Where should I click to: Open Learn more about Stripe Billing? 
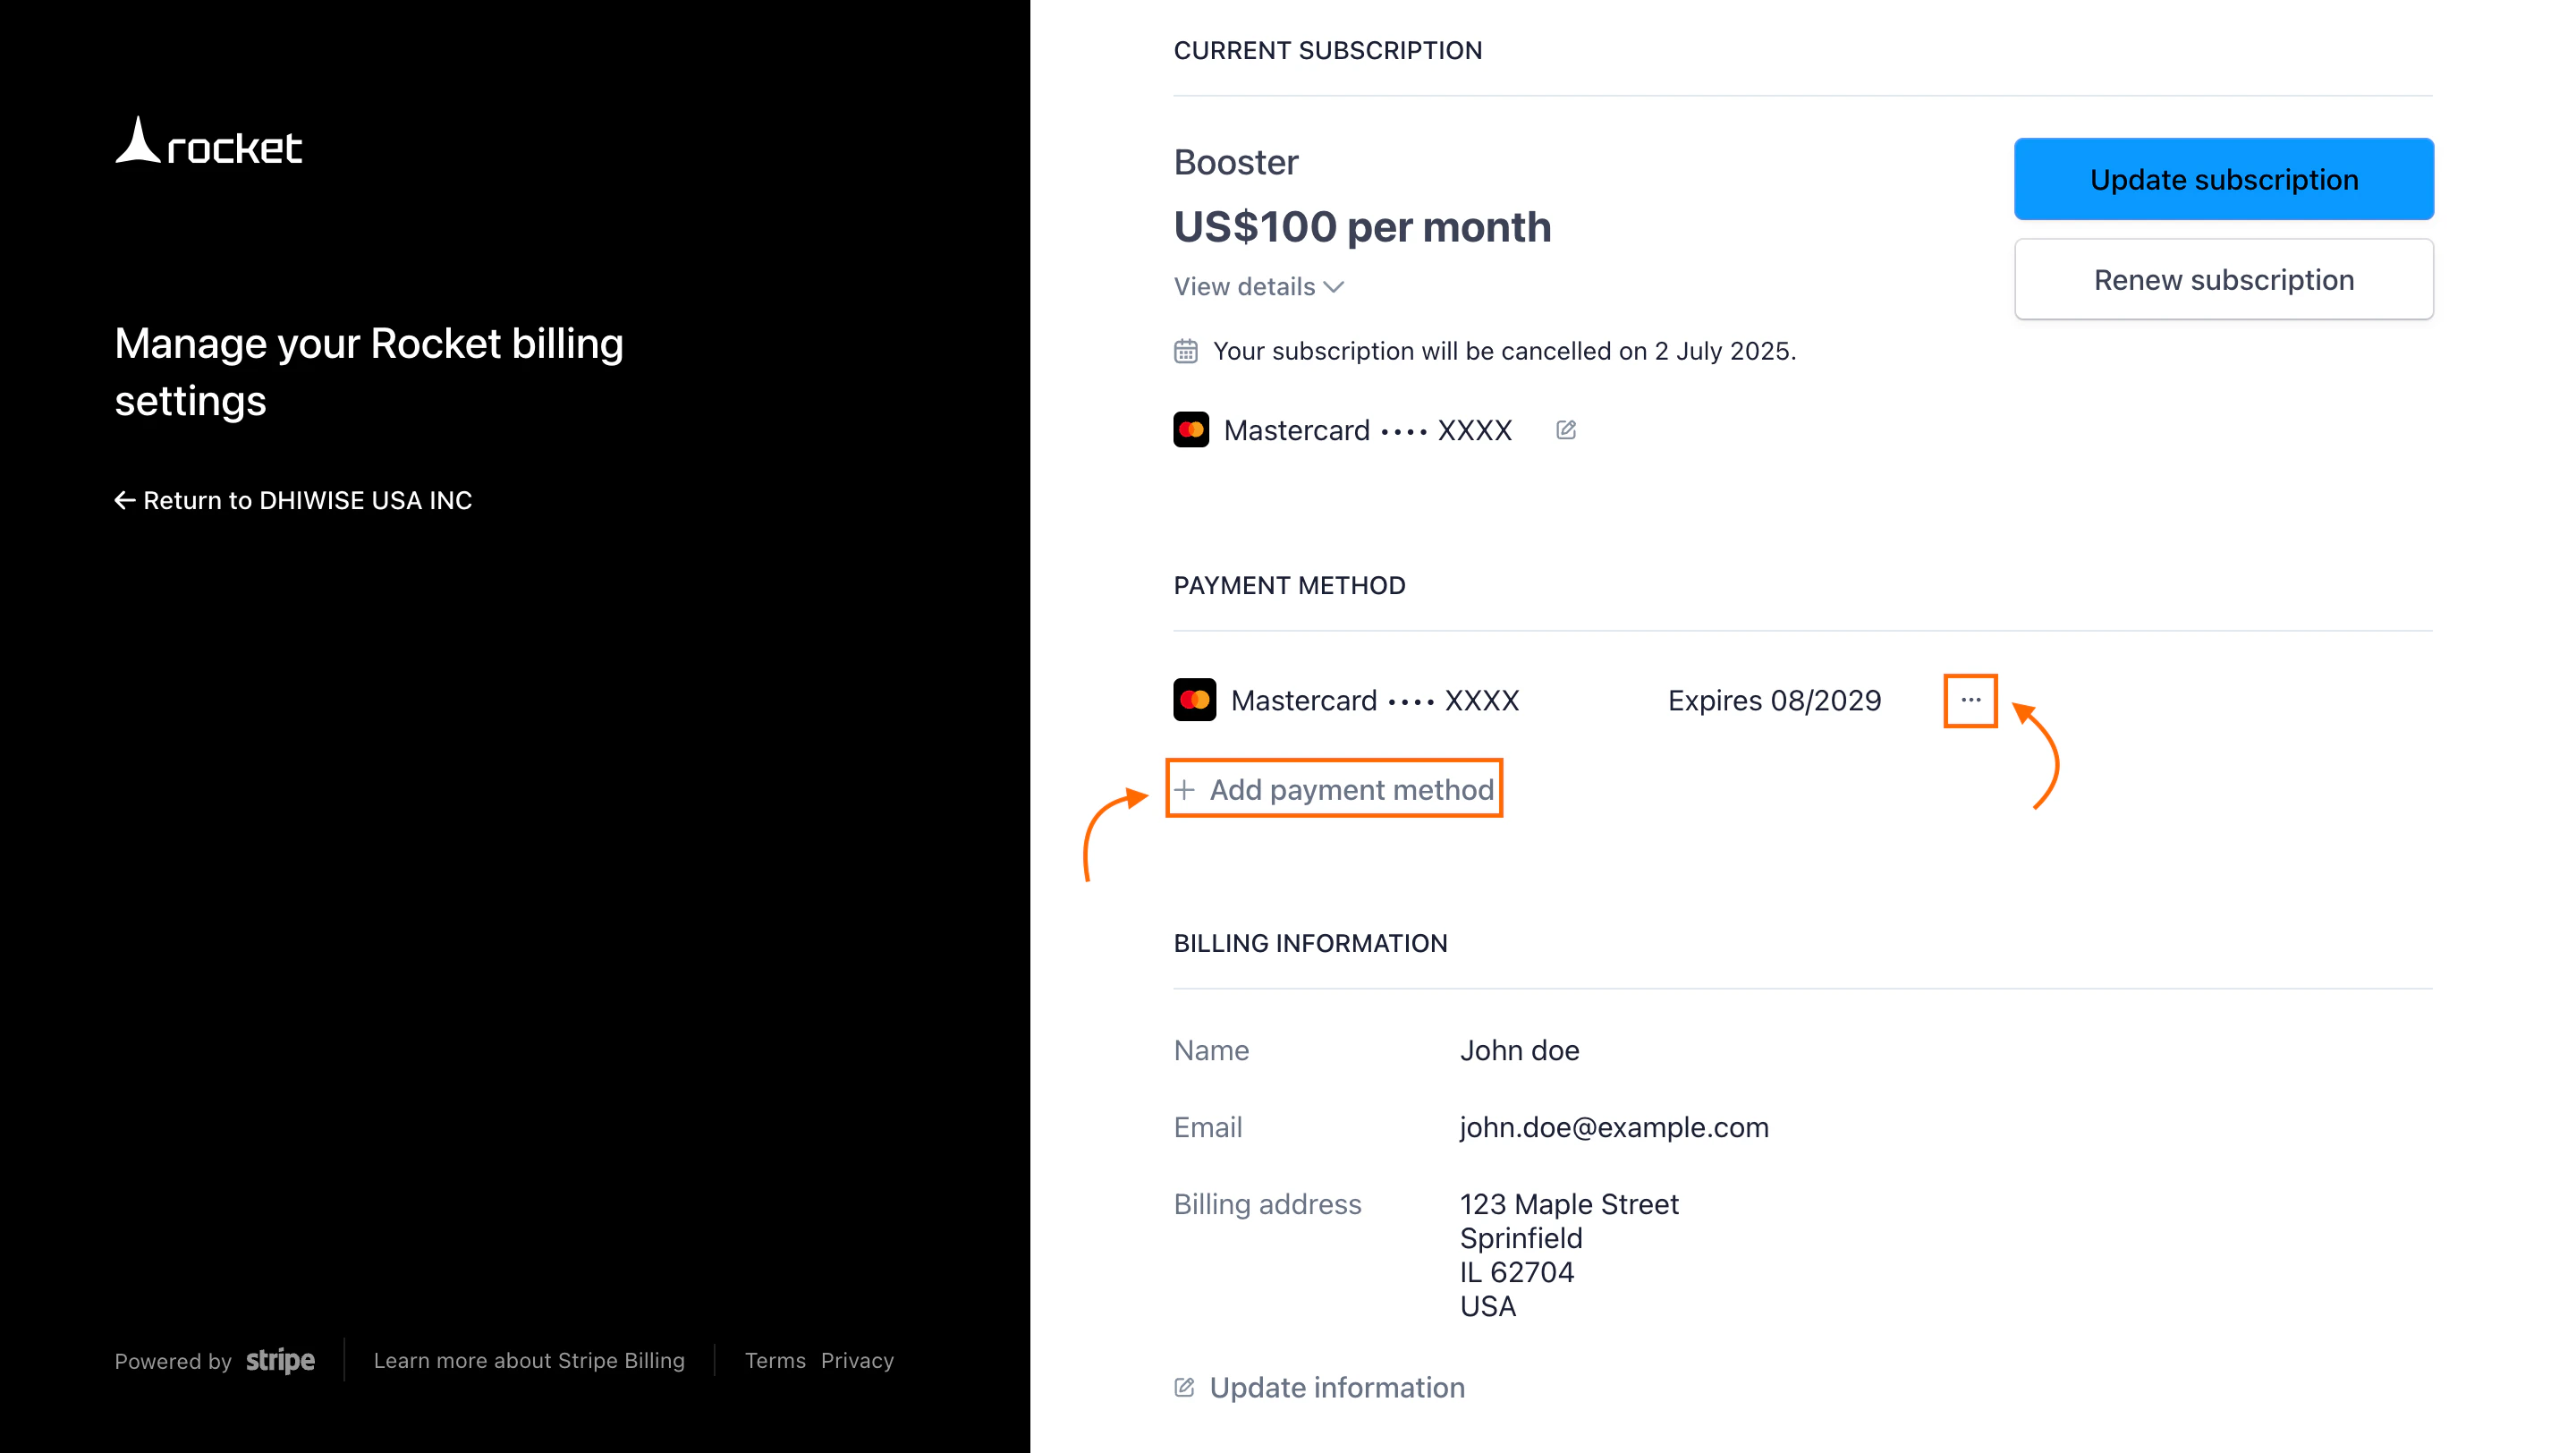[529, 1360]
